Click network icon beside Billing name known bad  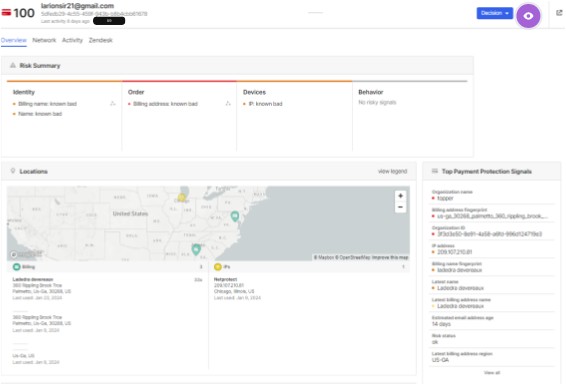click(113, 104)
